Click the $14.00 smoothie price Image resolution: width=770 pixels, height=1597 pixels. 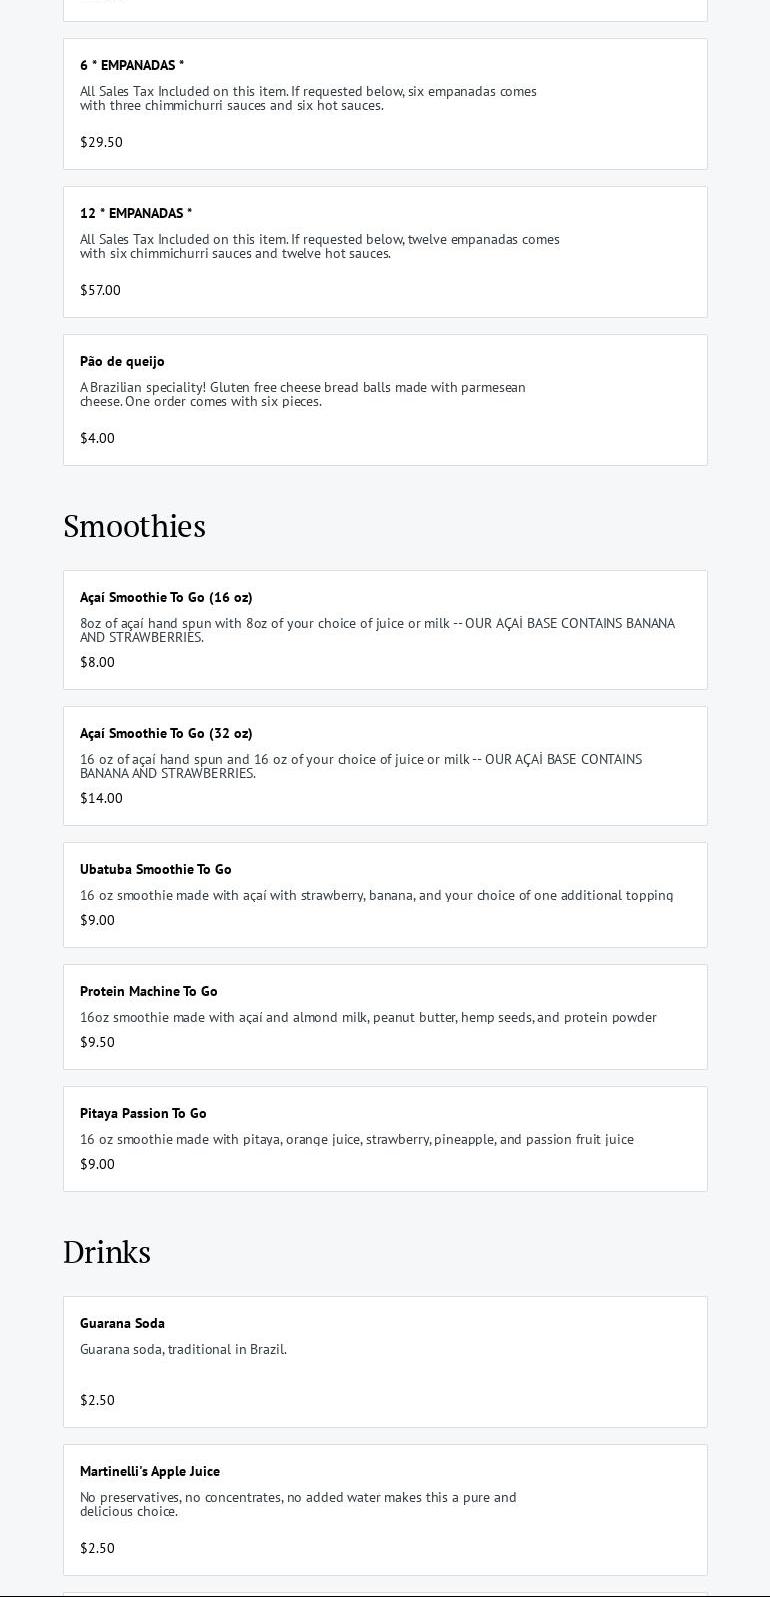click(101, 799)
